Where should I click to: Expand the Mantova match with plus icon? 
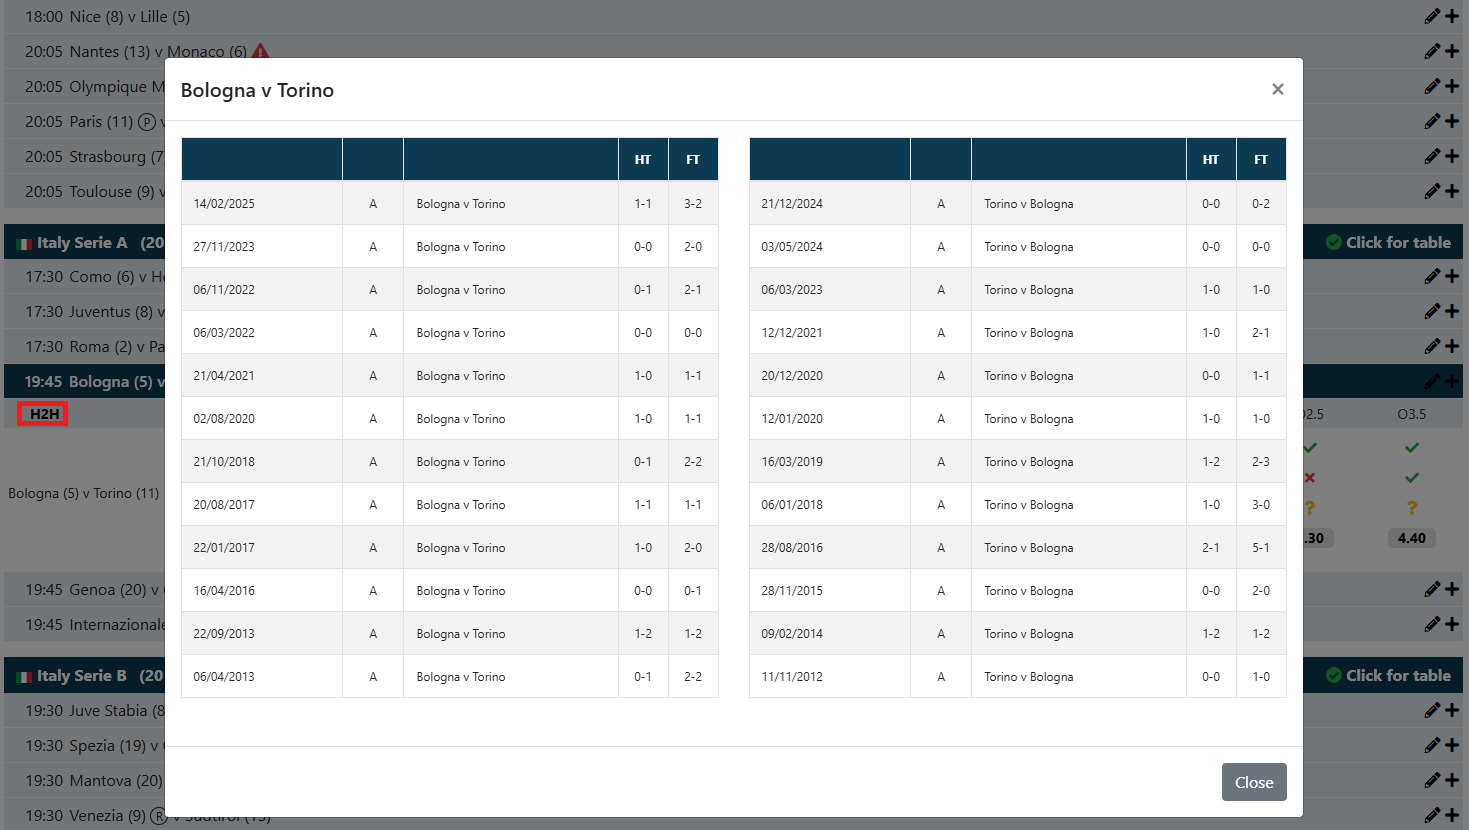pyautogui.click(x=1452, y=780)
